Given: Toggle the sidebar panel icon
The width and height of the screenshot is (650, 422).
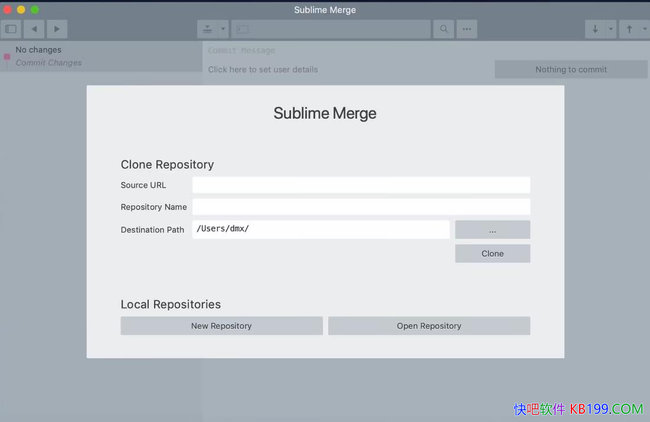Looking at the screenshot, I should [12, 29].
